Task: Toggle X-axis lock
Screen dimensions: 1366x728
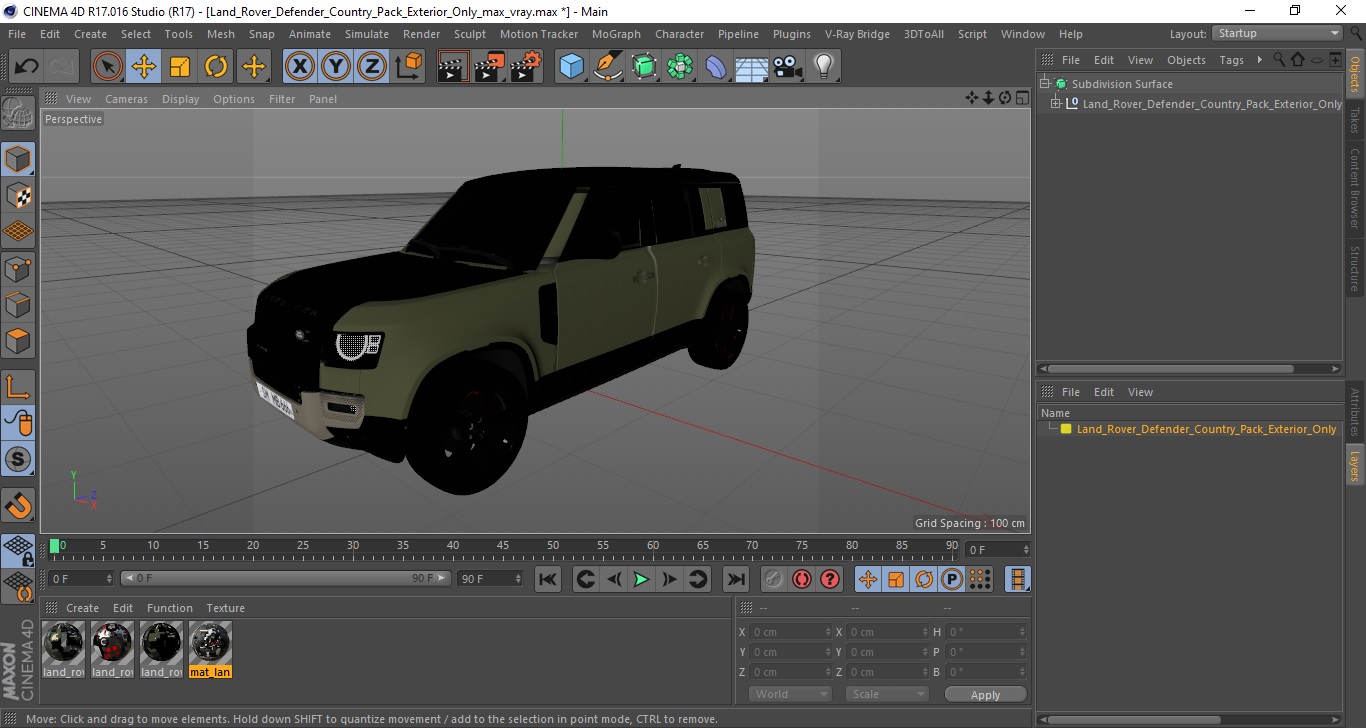Action: coord(300,67)
